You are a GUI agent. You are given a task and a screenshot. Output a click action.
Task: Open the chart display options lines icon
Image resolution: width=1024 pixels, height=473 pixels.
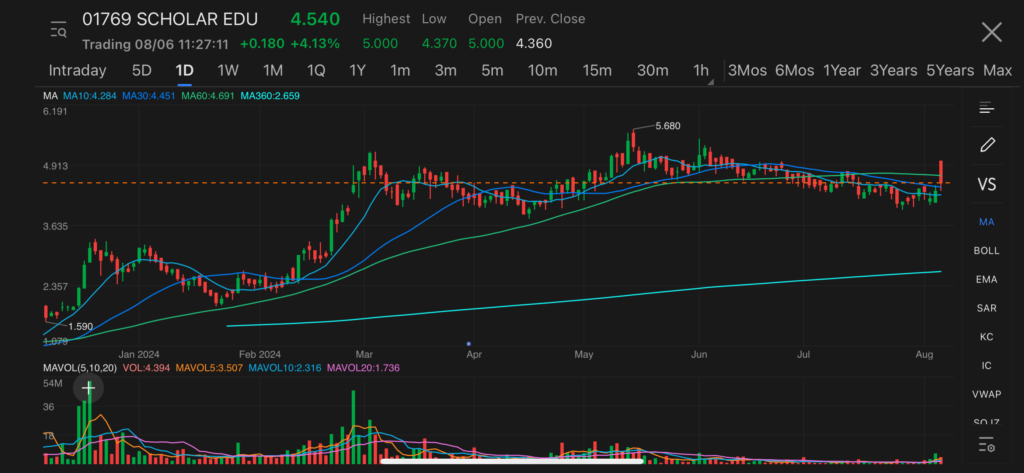click(x=986, y=108)
